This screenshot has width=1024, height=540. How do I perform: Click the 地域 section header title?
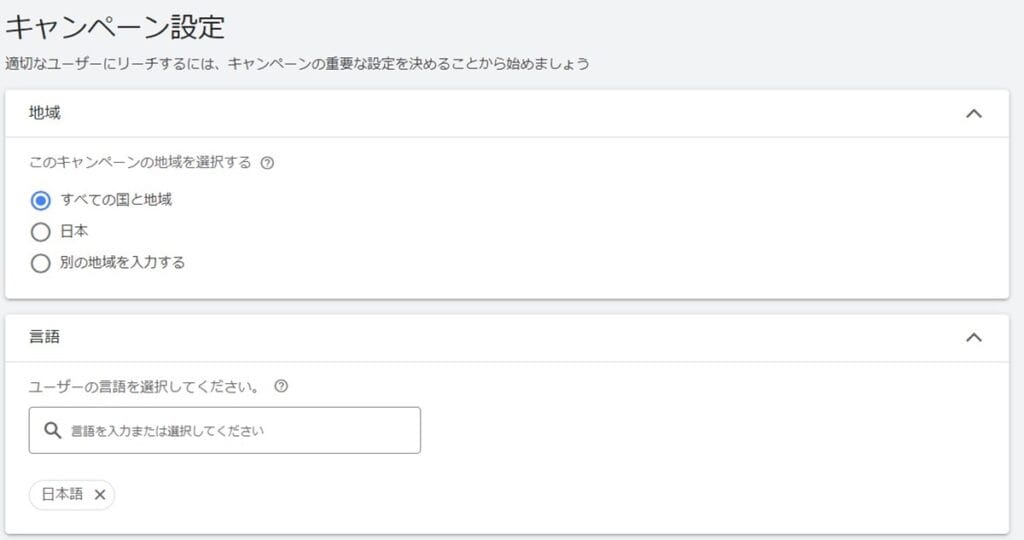tap(44, 113)
